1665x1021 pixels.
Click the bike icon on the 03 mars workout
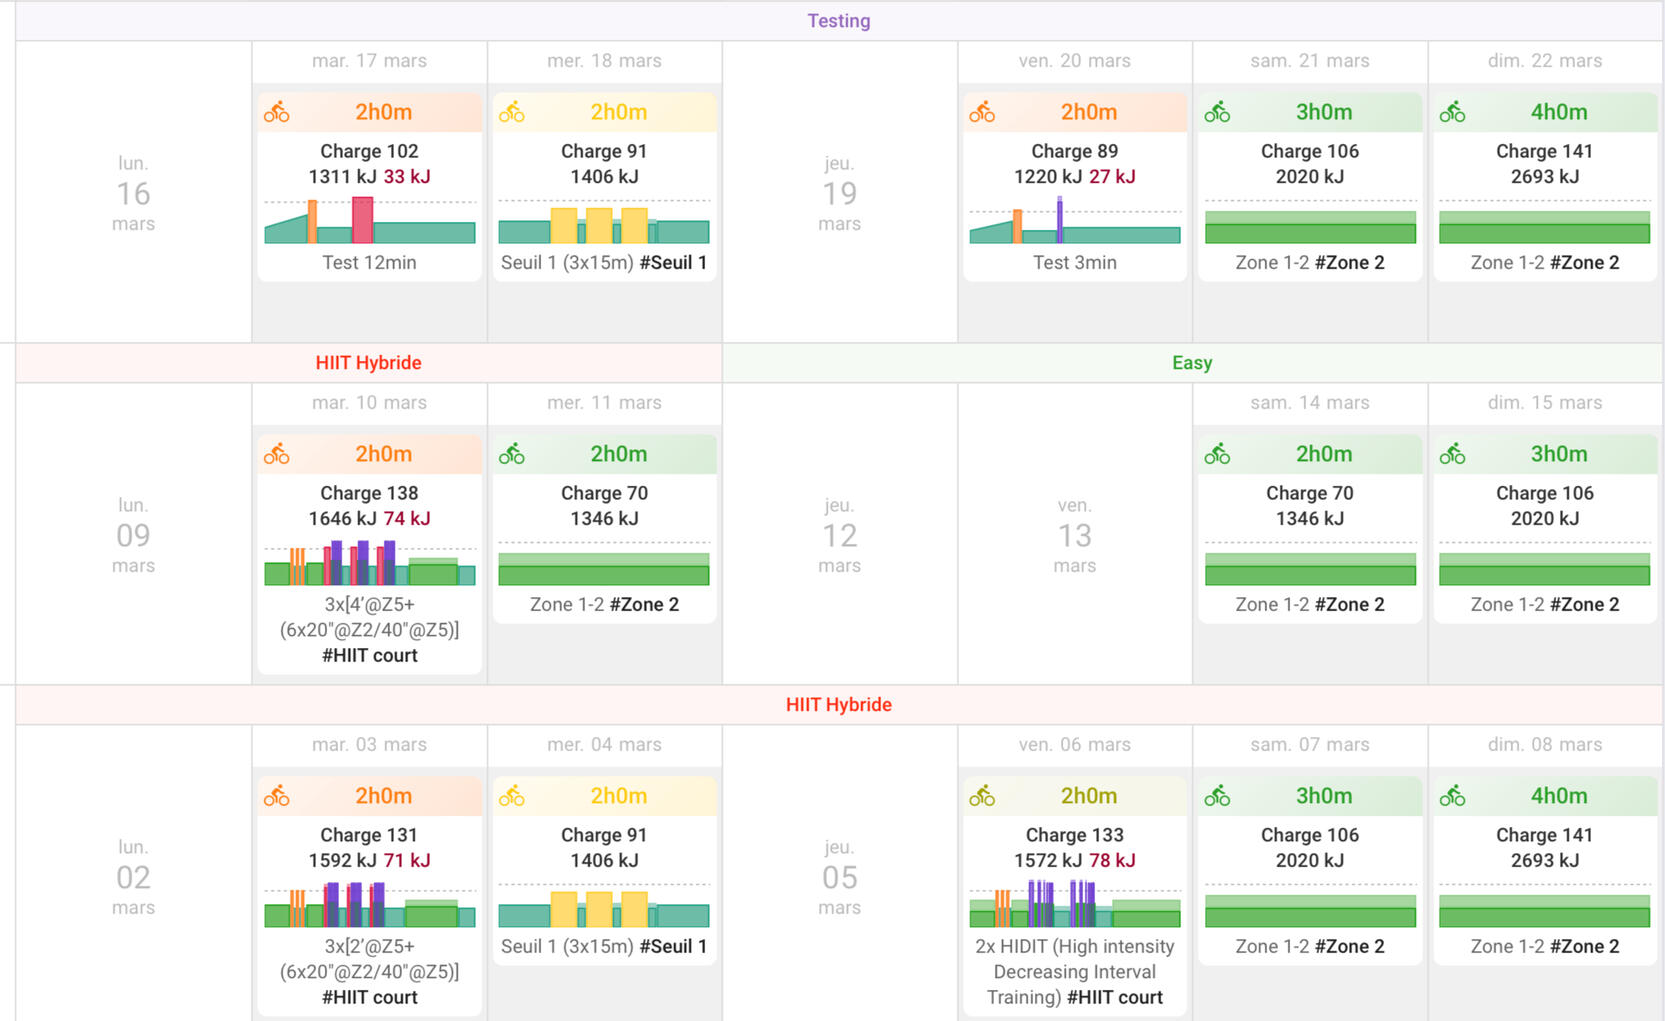tap(277, 796)
